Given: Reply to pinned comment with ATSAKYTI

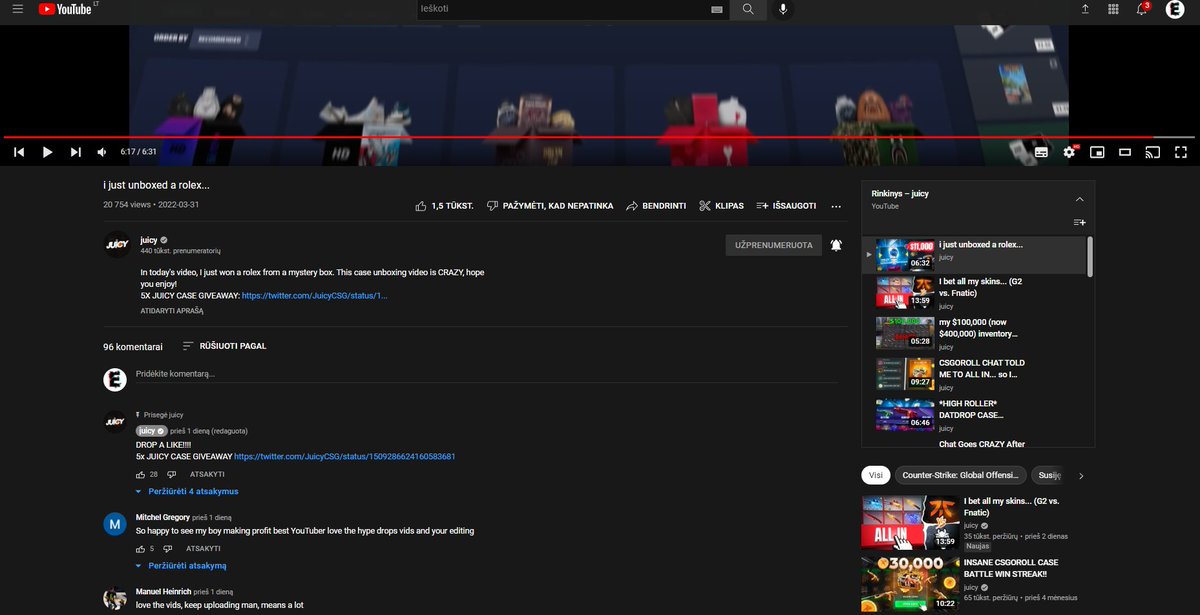Looking at the screenshot, I should [x=207, y=474].
